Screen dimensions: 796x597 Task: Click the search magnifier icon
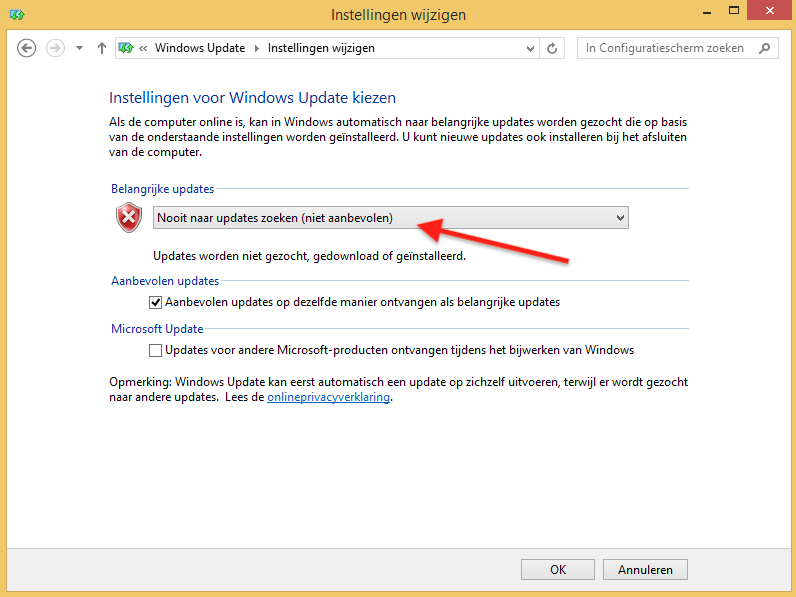coord(765,48)
